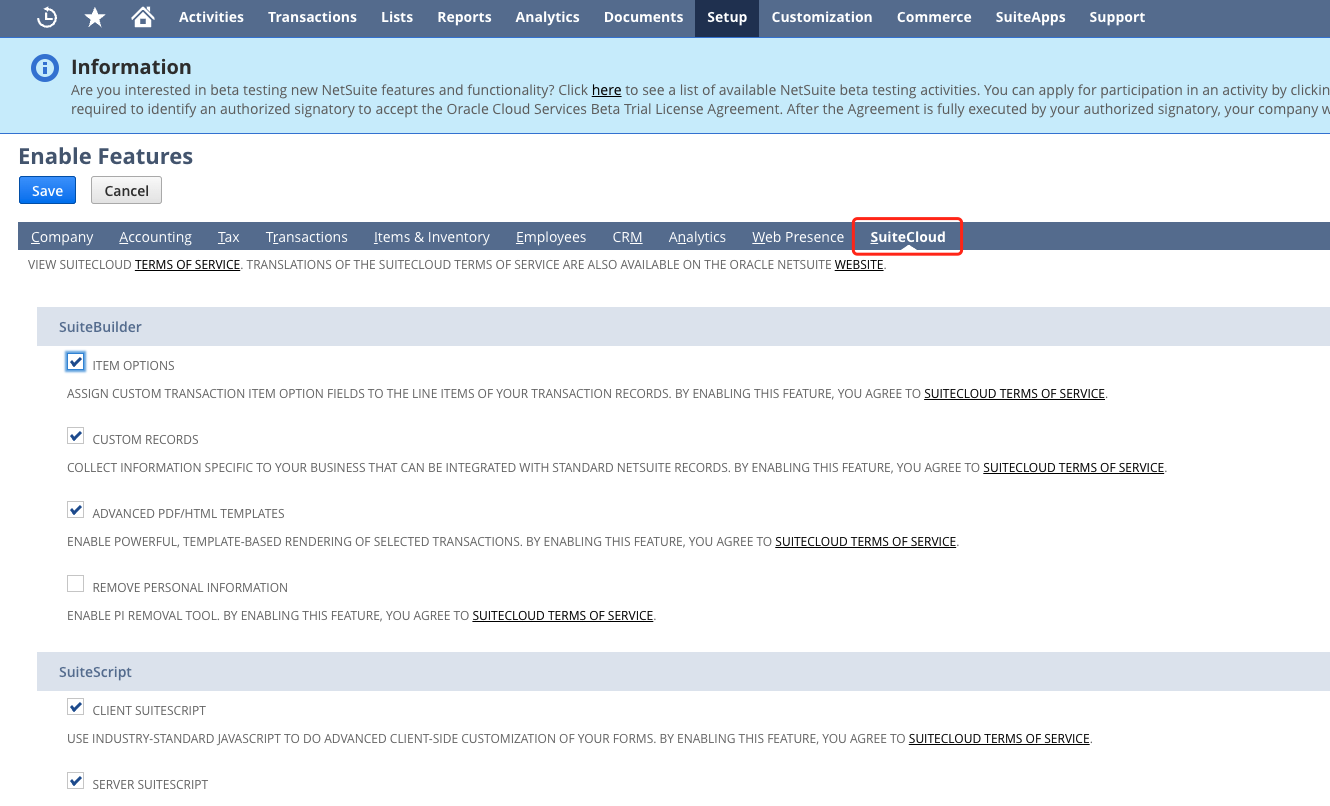Switch to the Items & Inventory tab
This screenshot has width=1330, height=806.
click(432, 237)
